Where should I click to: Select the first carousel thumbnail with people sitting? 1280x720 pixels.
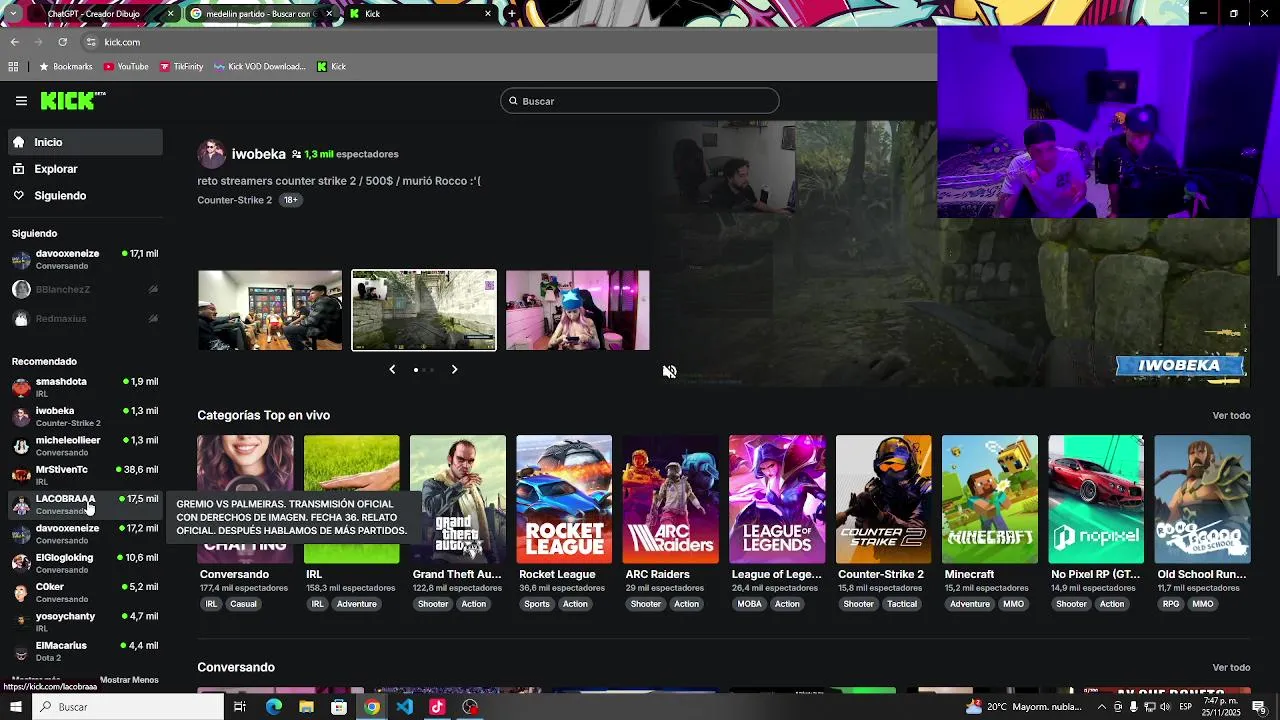(x=270, y=310)
